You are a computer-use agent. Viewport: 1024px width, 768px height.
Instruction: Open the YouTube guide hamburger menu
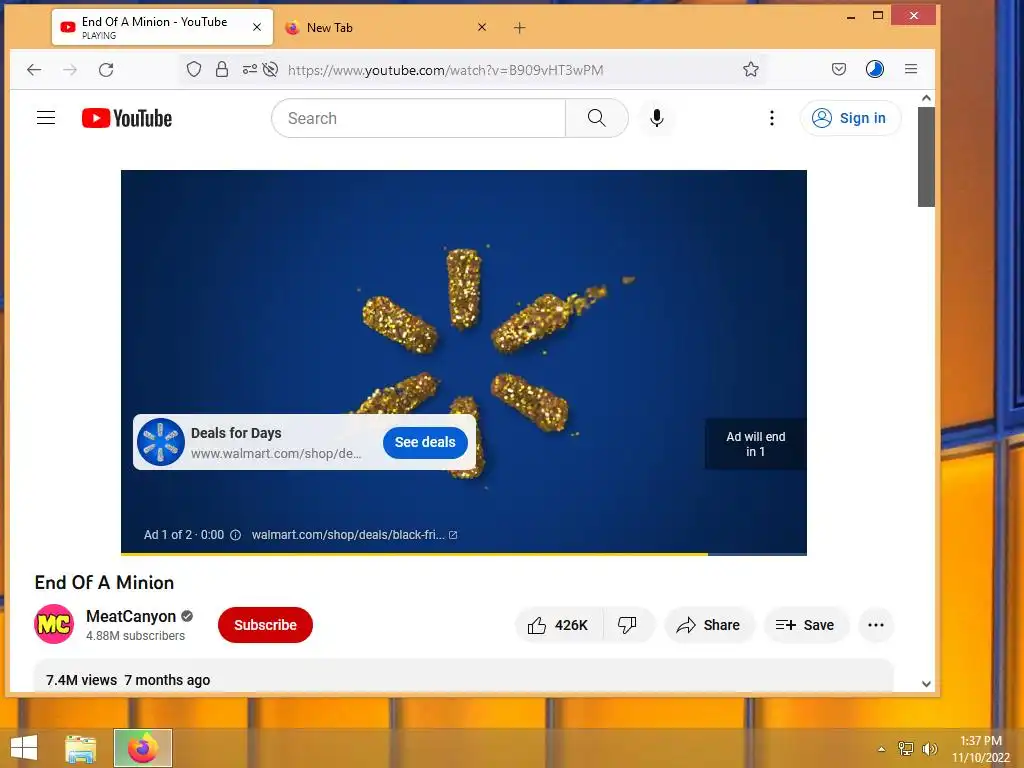[x=46, y=118]
